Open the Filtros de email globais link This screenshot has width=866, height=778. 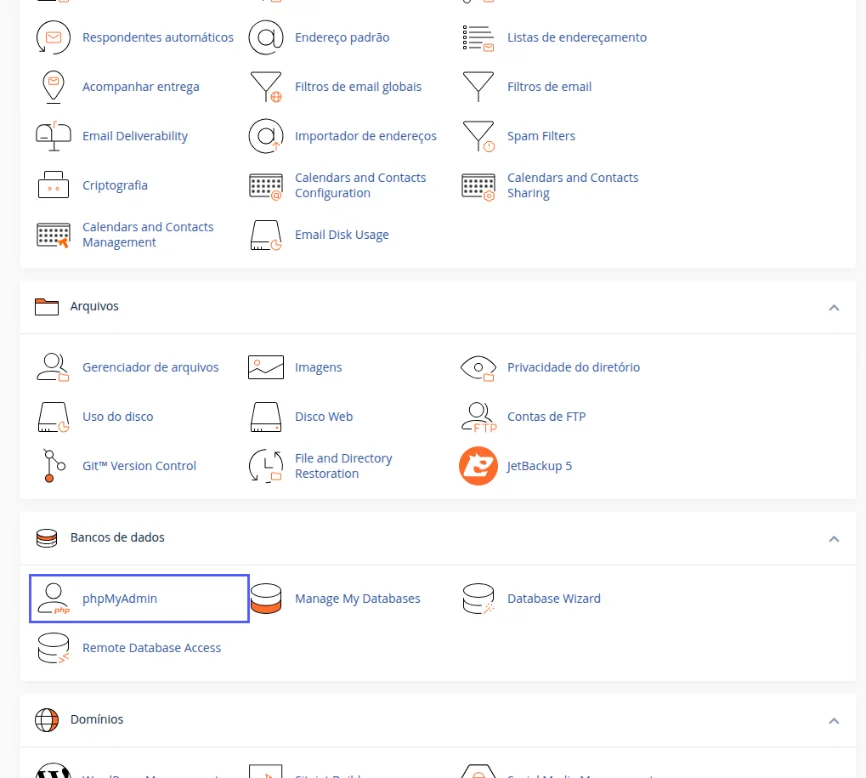tap(358, 87)
